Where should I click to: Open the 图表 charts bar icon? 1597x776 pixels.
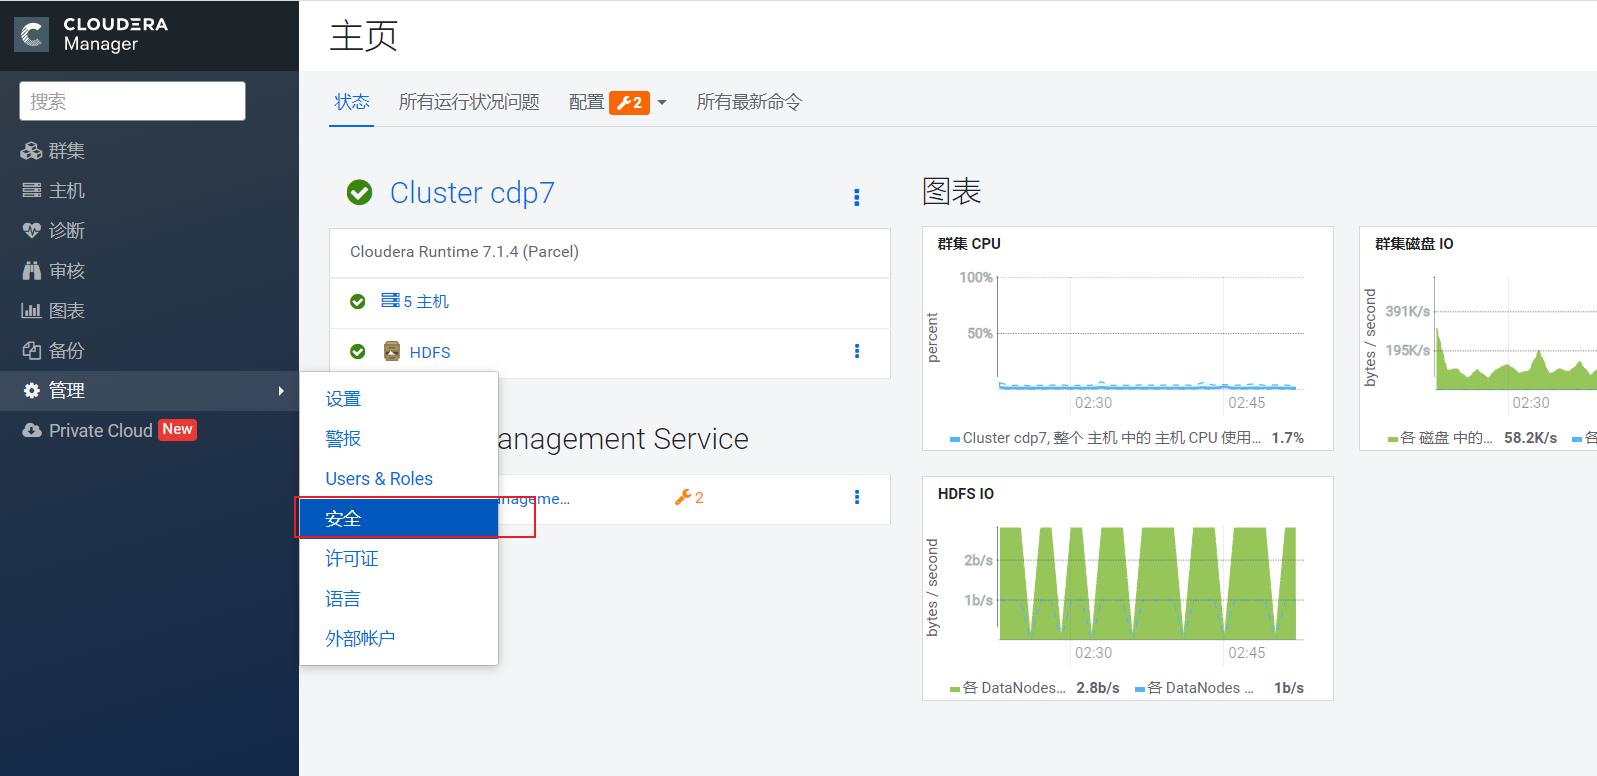[31, 311]
